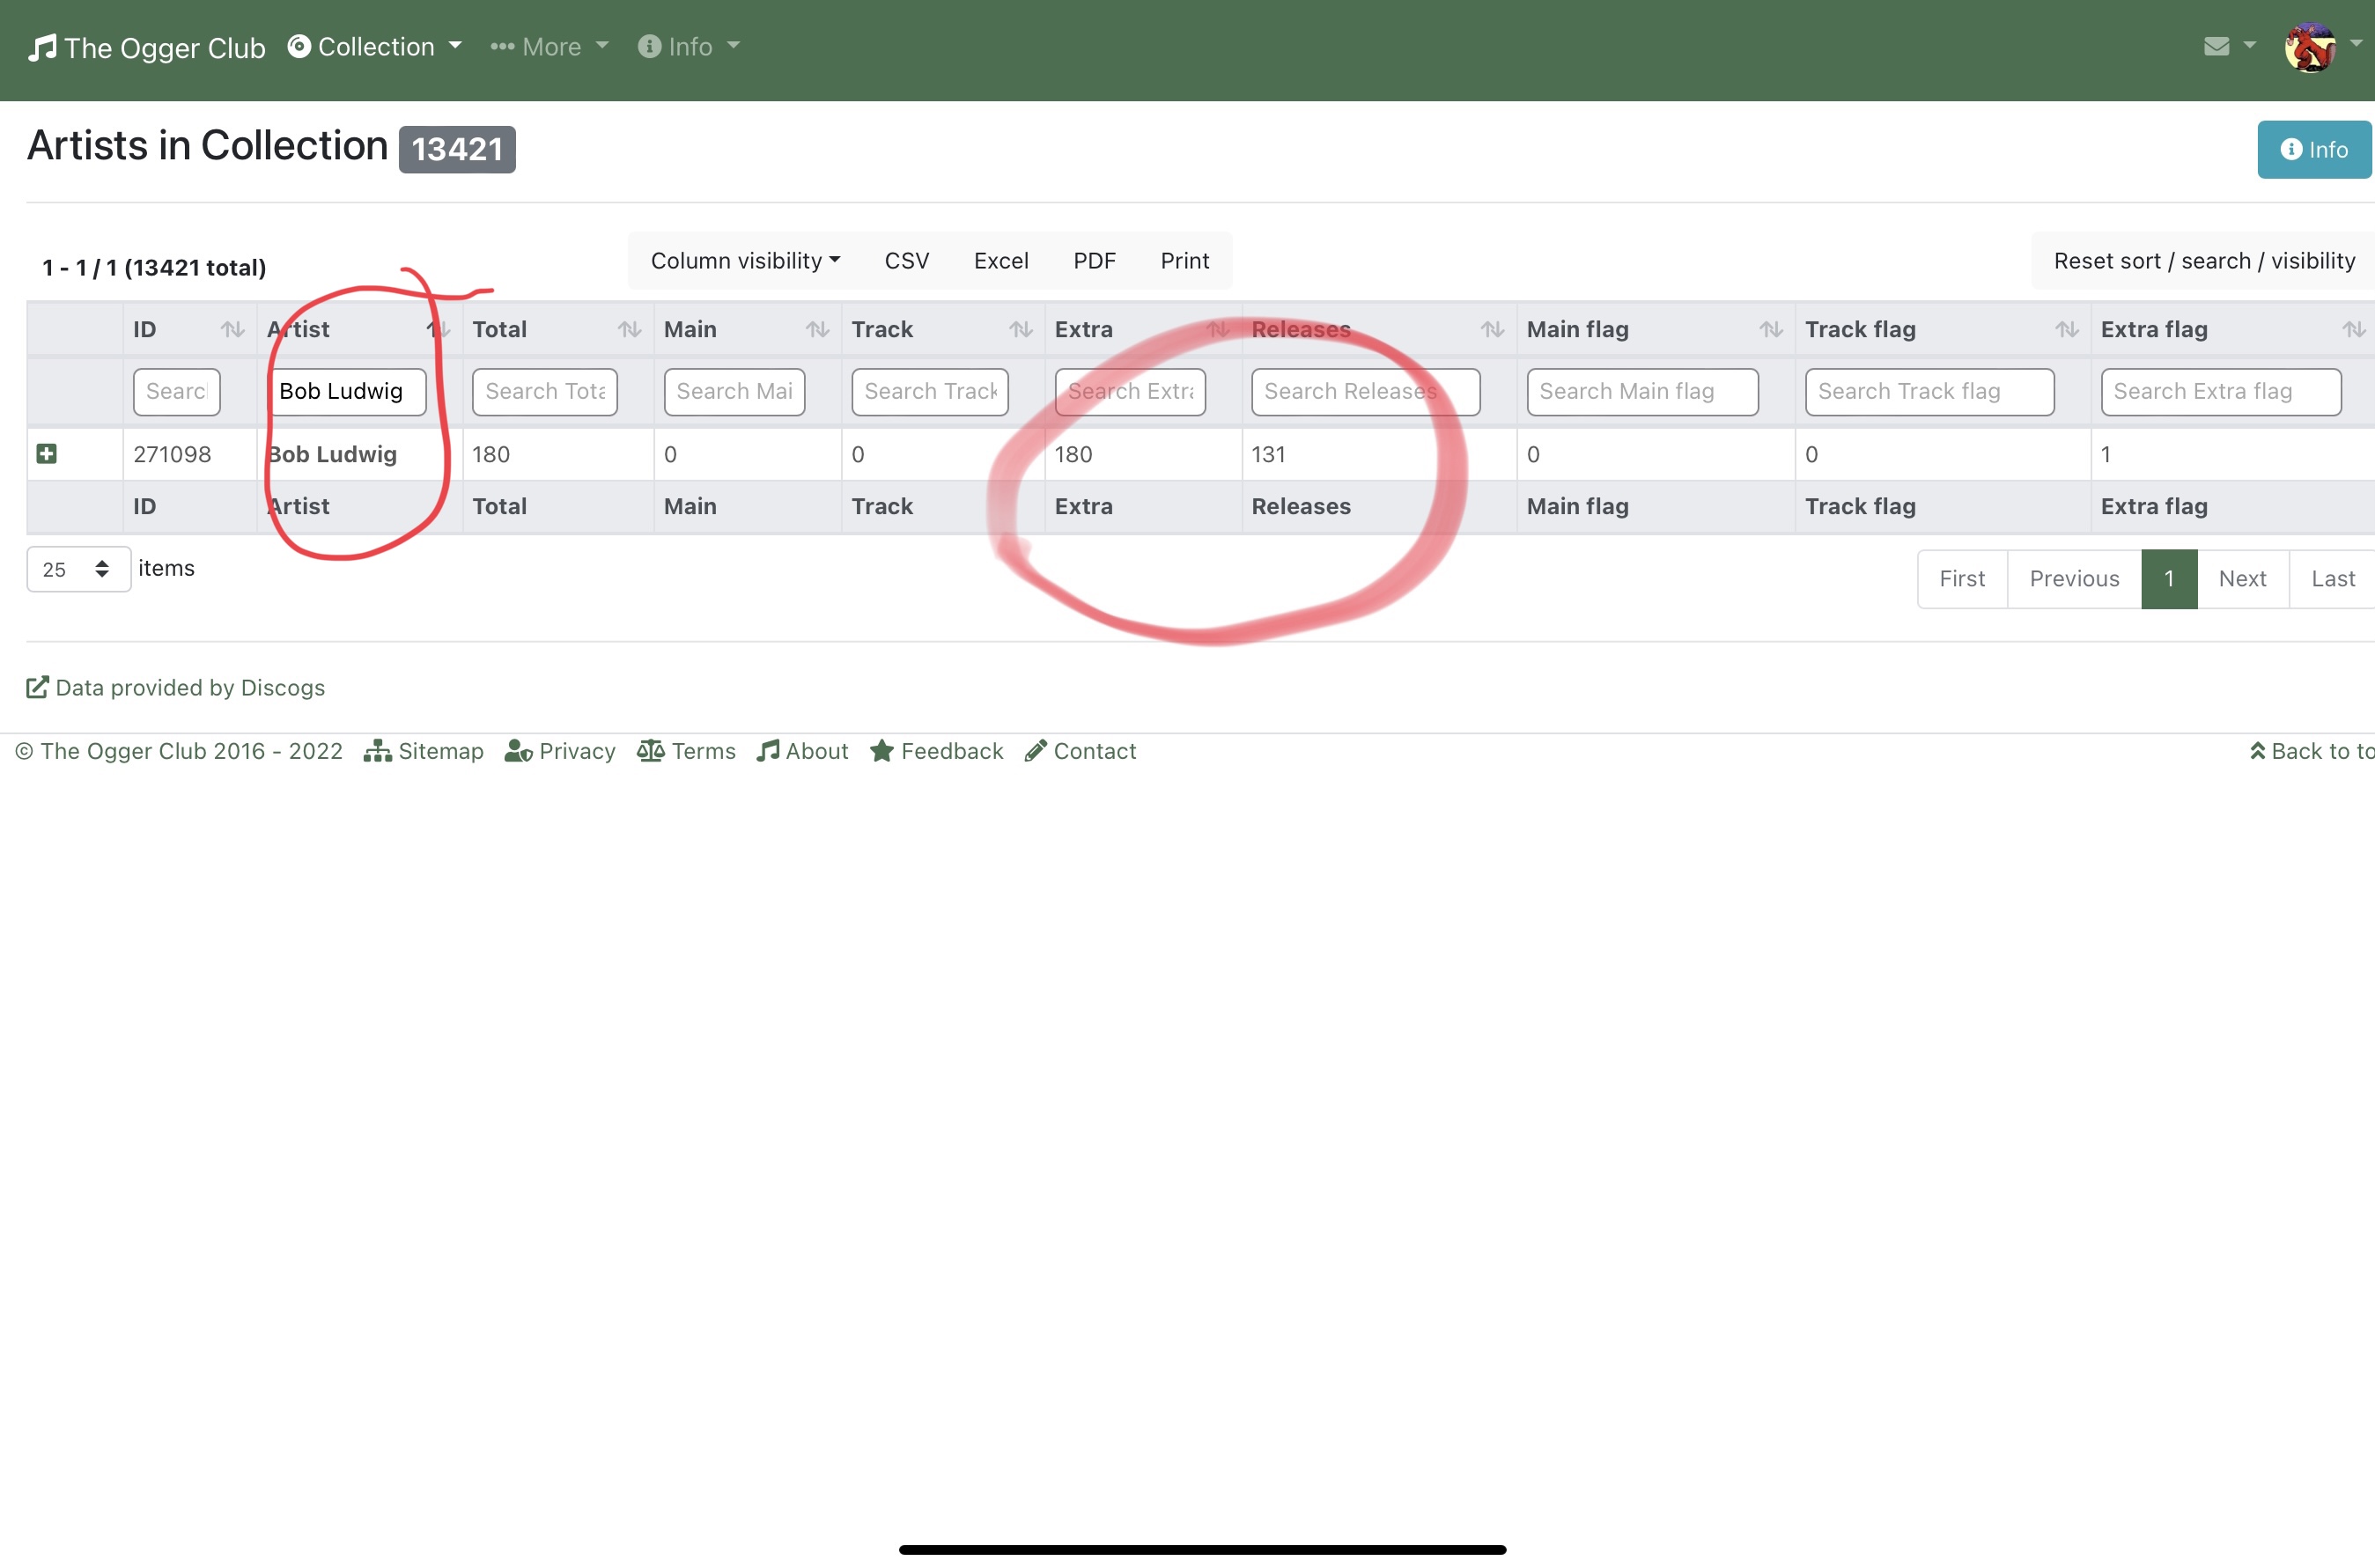
Task: Click the Search Releases input field
Action: tap(1364, 392)
